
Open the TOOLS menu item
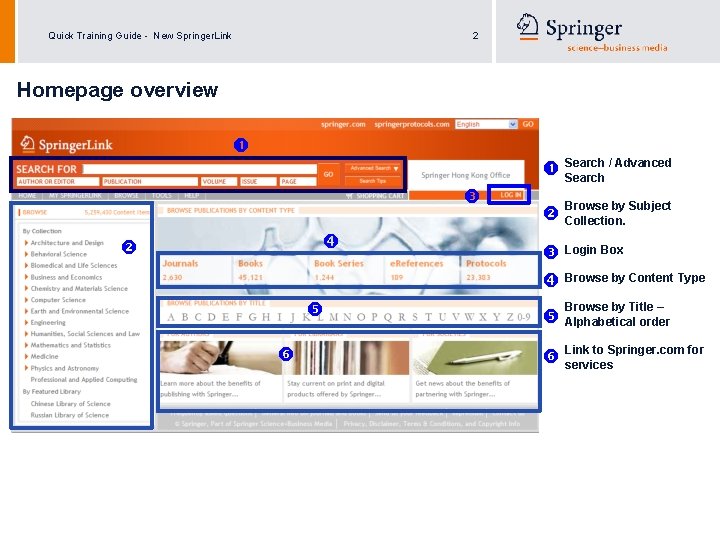[162, 196]
